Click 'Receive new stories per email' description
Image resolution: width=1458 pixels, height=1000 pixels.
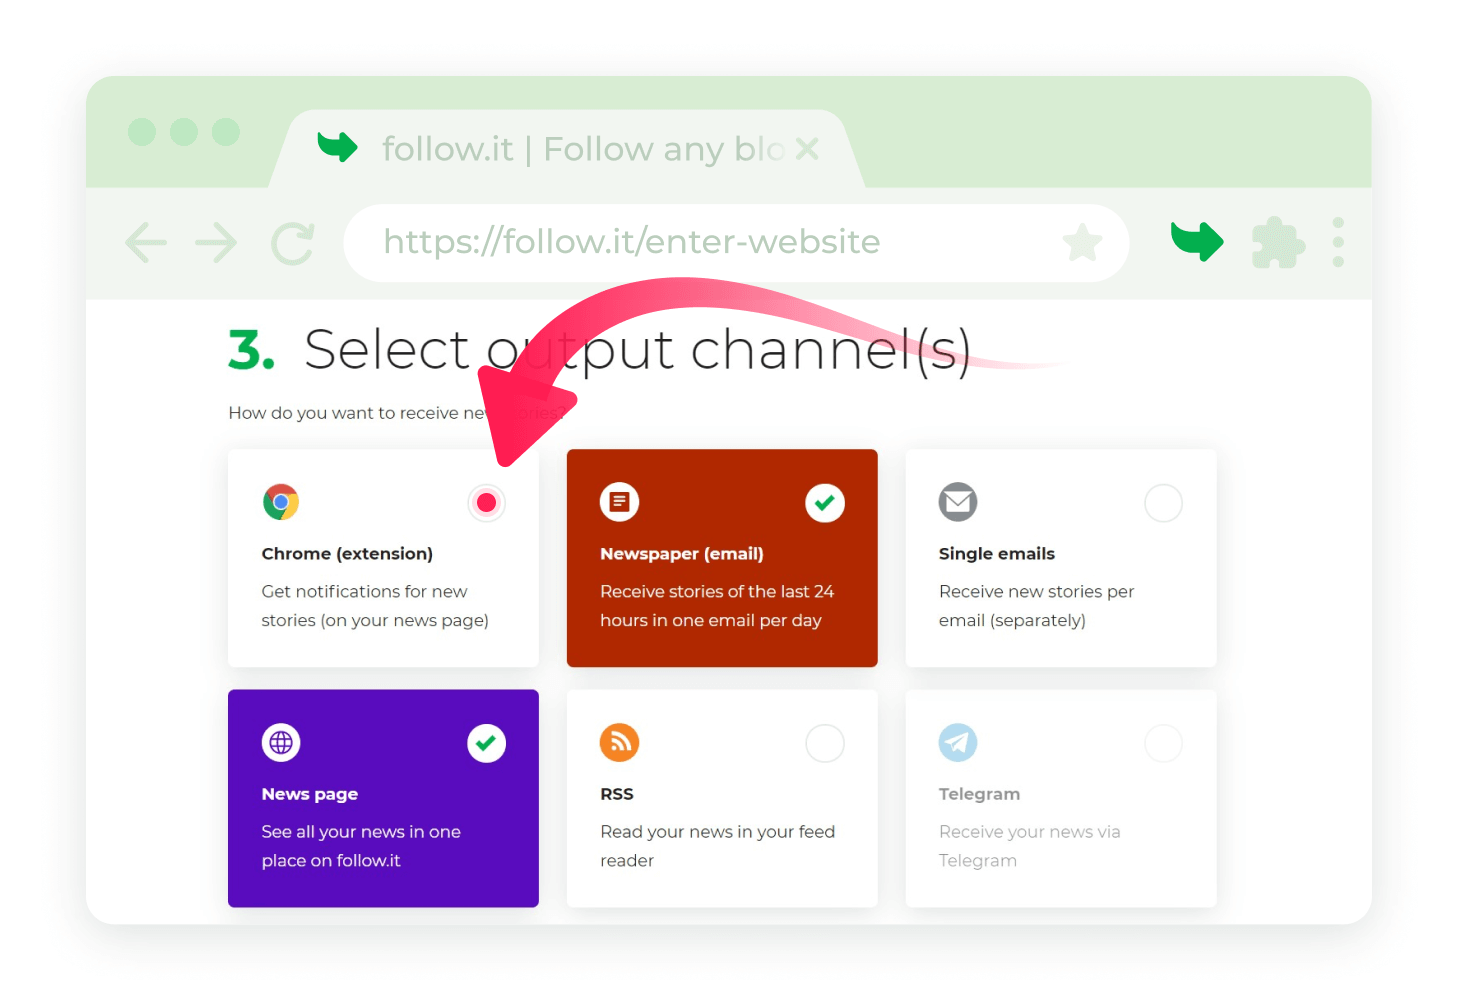[x=1036, y=606]
